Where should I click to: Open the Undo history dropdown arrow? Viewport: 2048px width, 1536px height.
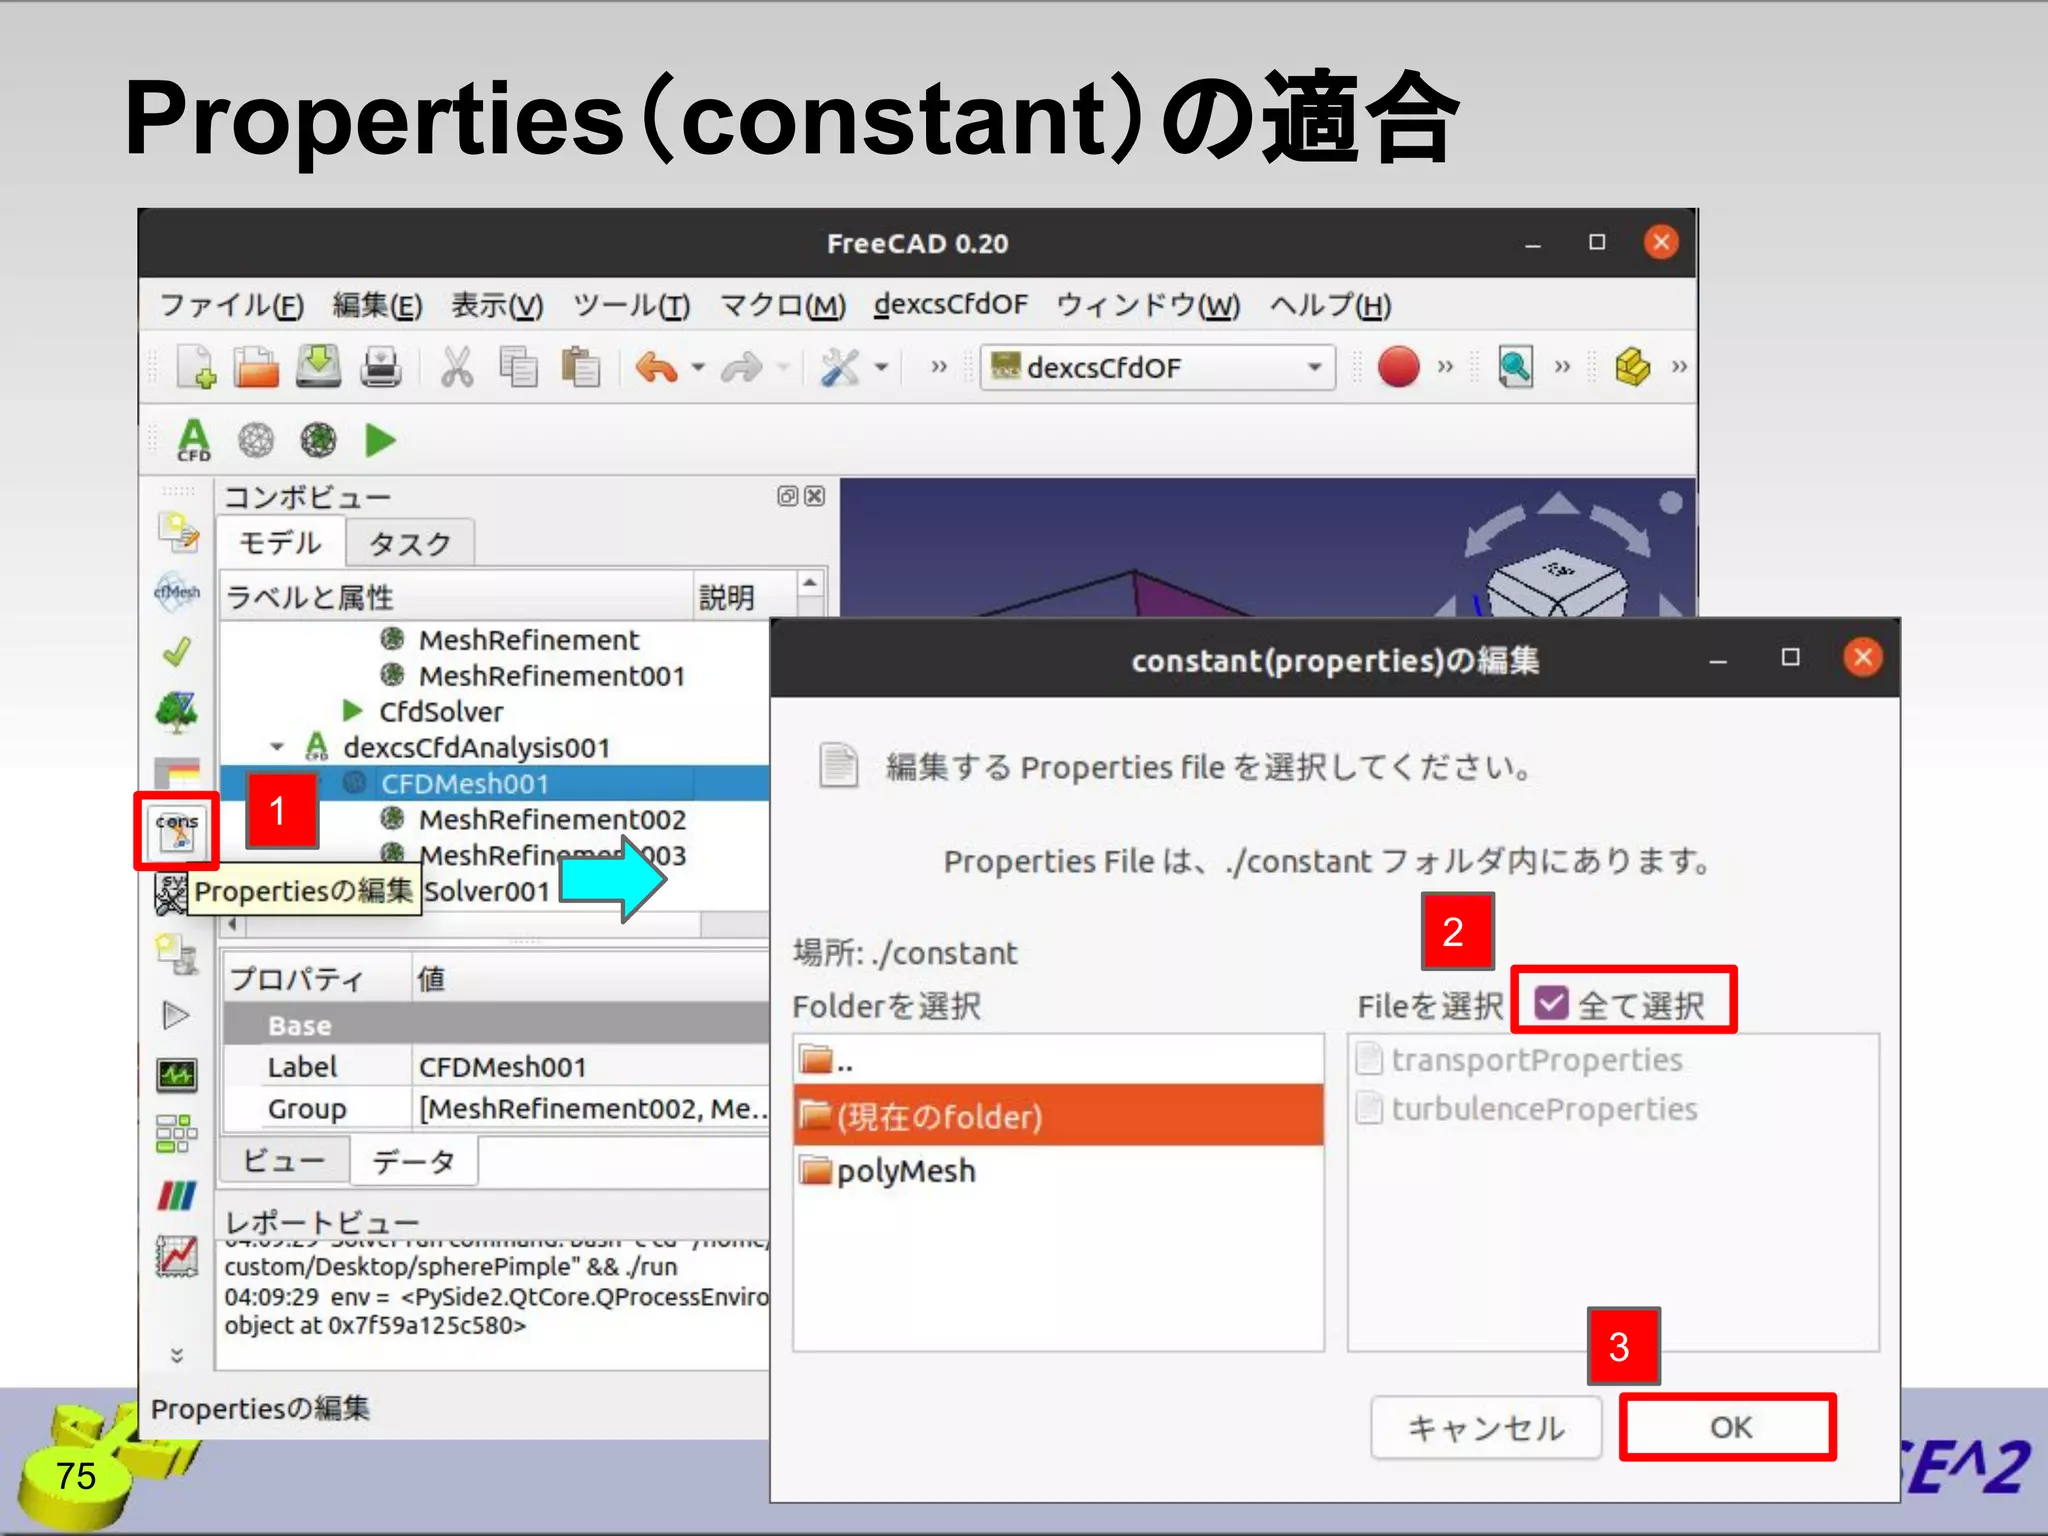(x=698, y=367)
